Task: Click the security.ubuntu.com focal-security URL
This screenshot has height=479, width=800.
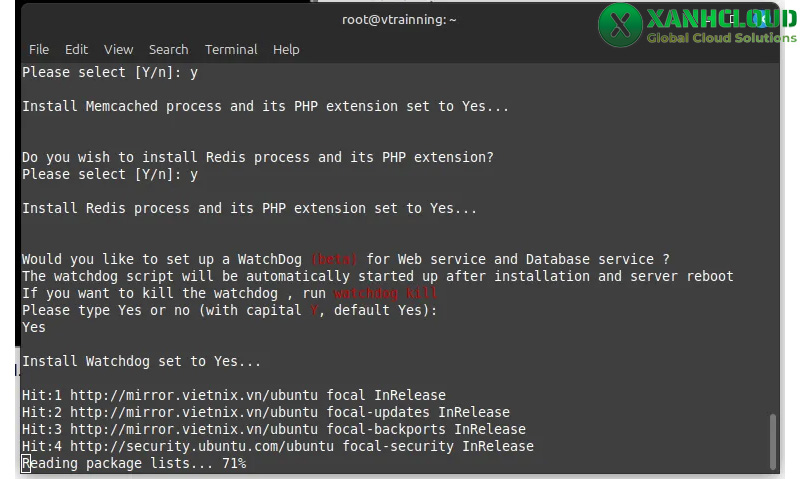Action: coord(202,446)
